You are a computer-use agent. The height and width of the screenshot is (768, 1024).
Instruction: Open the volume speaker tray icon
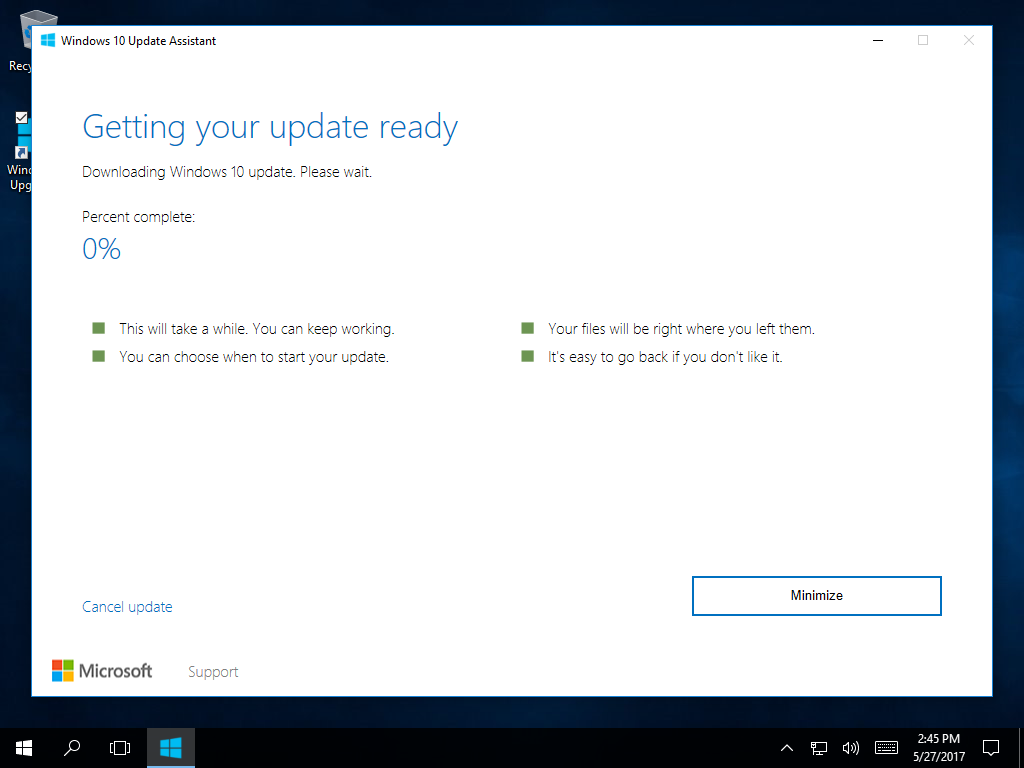point(850,748)
